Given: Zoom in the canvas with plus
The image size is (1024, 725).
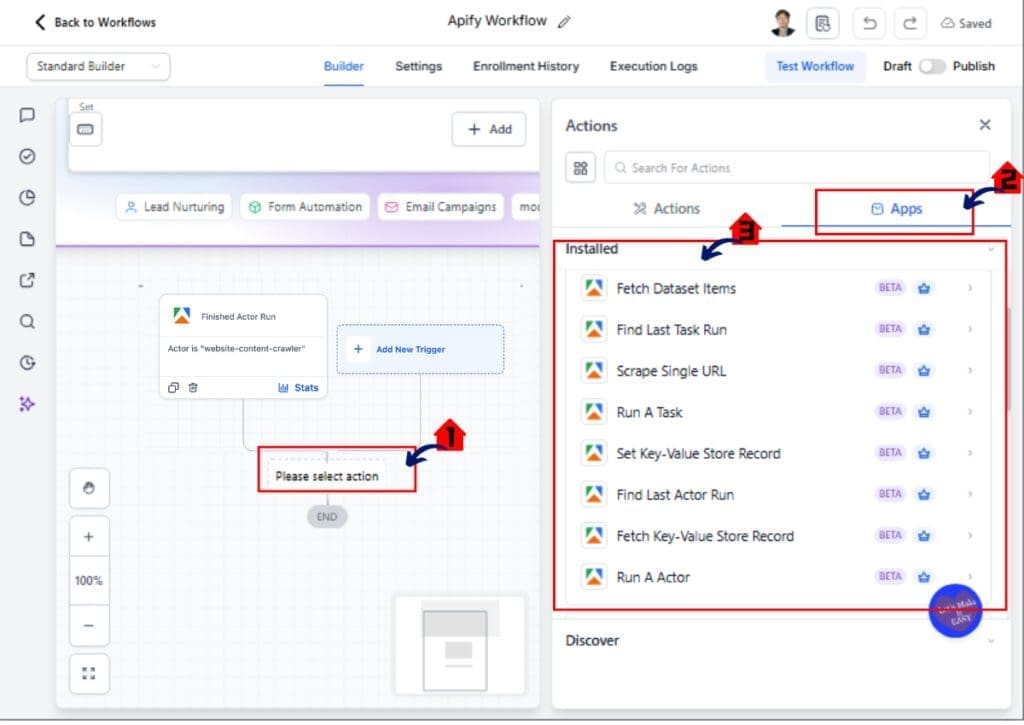Looking at the screenshot, I should [x=89, y=537].
